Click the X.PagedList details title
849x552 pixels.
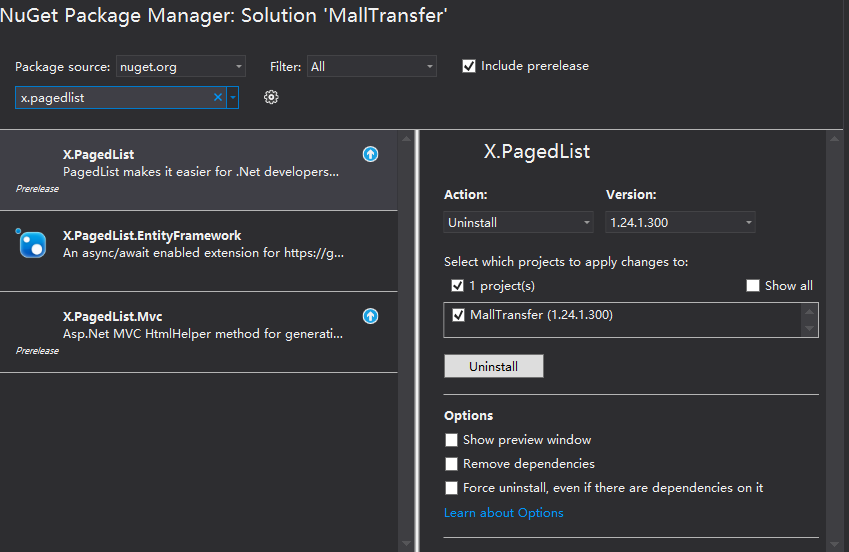point(537,152)
